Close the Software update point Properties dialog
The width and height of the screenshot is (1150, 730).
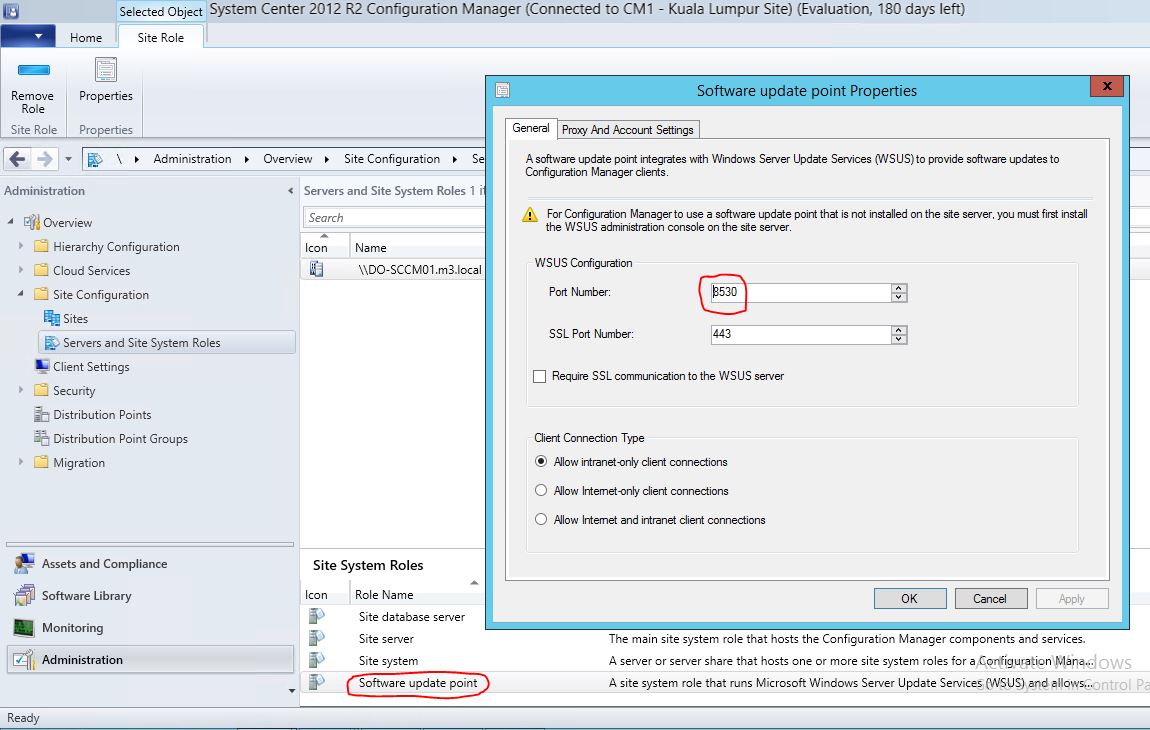[1107, 87]
